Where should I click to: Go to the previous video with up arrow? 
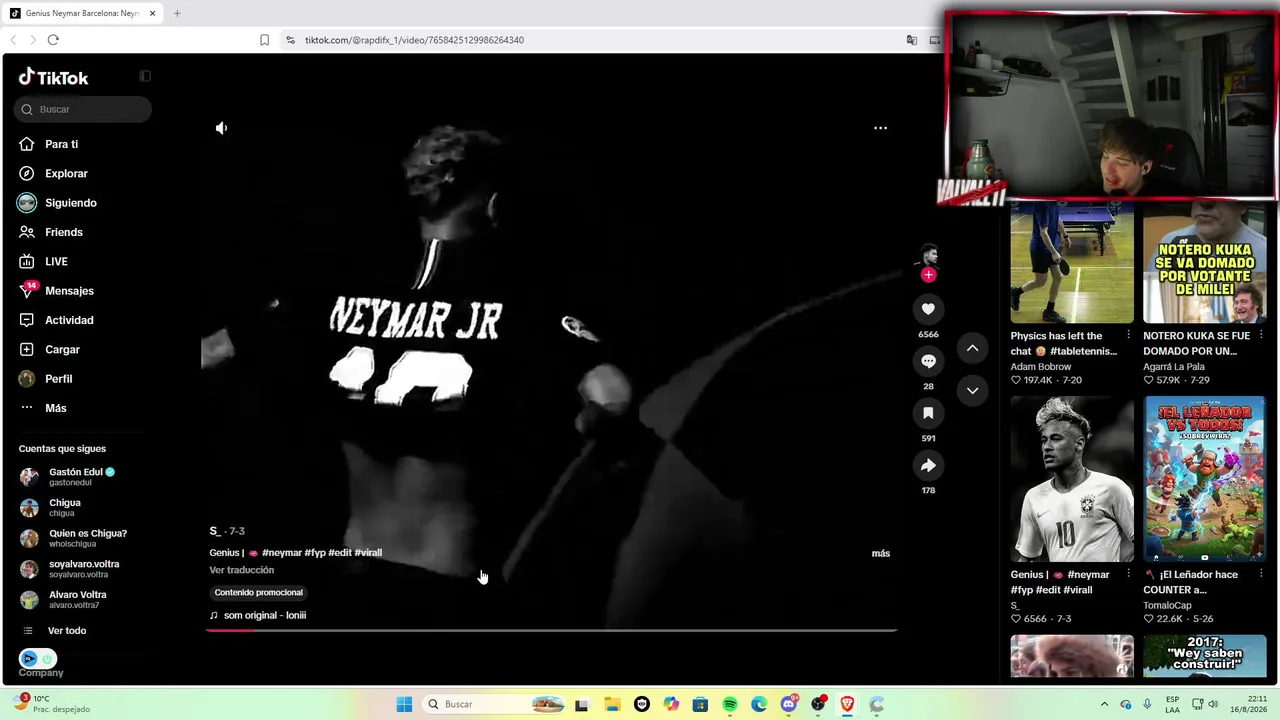[x=972, y=348]
